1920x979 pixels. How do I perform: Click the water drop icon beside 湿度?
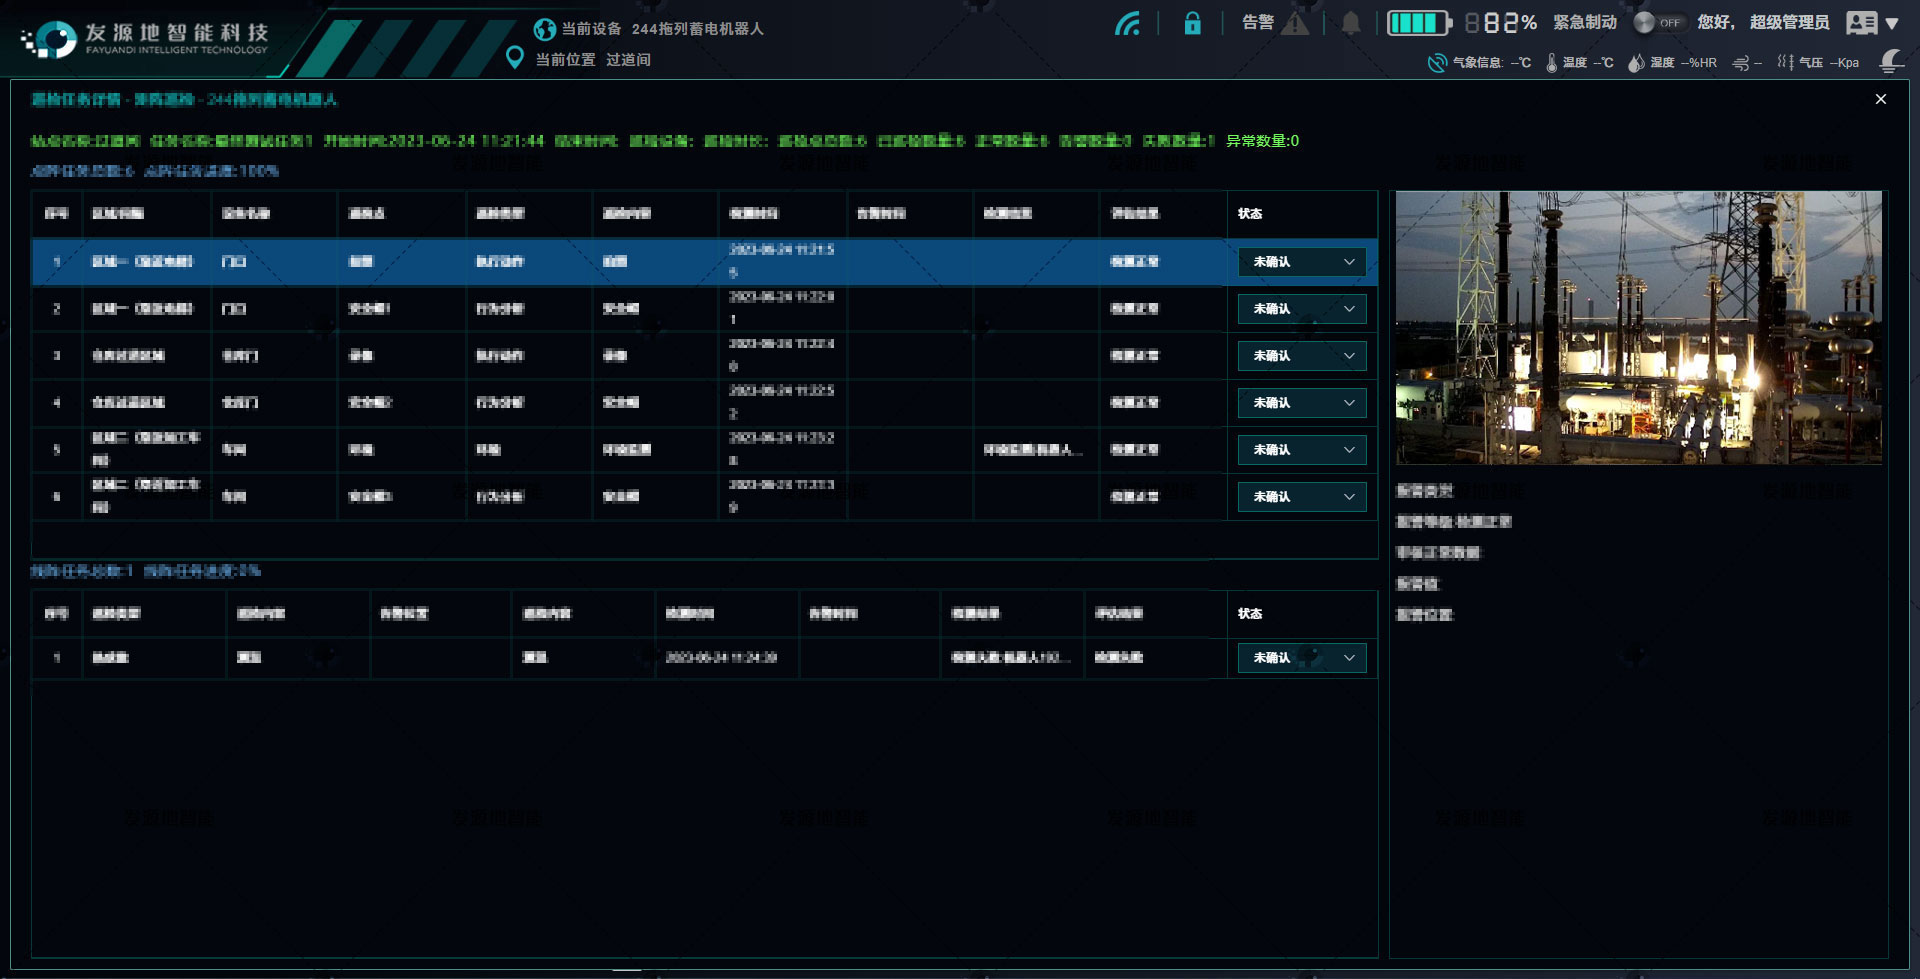pos(1636,63)
